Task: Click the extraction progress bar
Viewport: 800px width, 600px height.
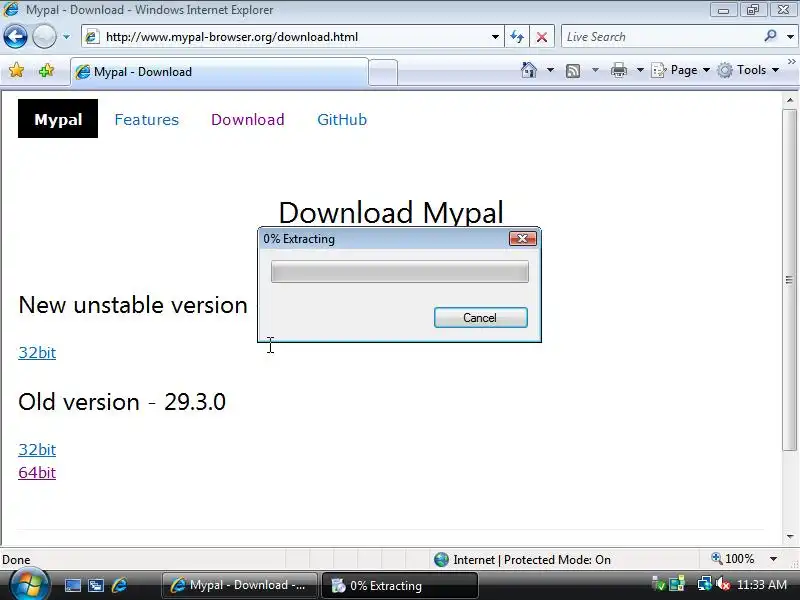Action: pos(399,271)
